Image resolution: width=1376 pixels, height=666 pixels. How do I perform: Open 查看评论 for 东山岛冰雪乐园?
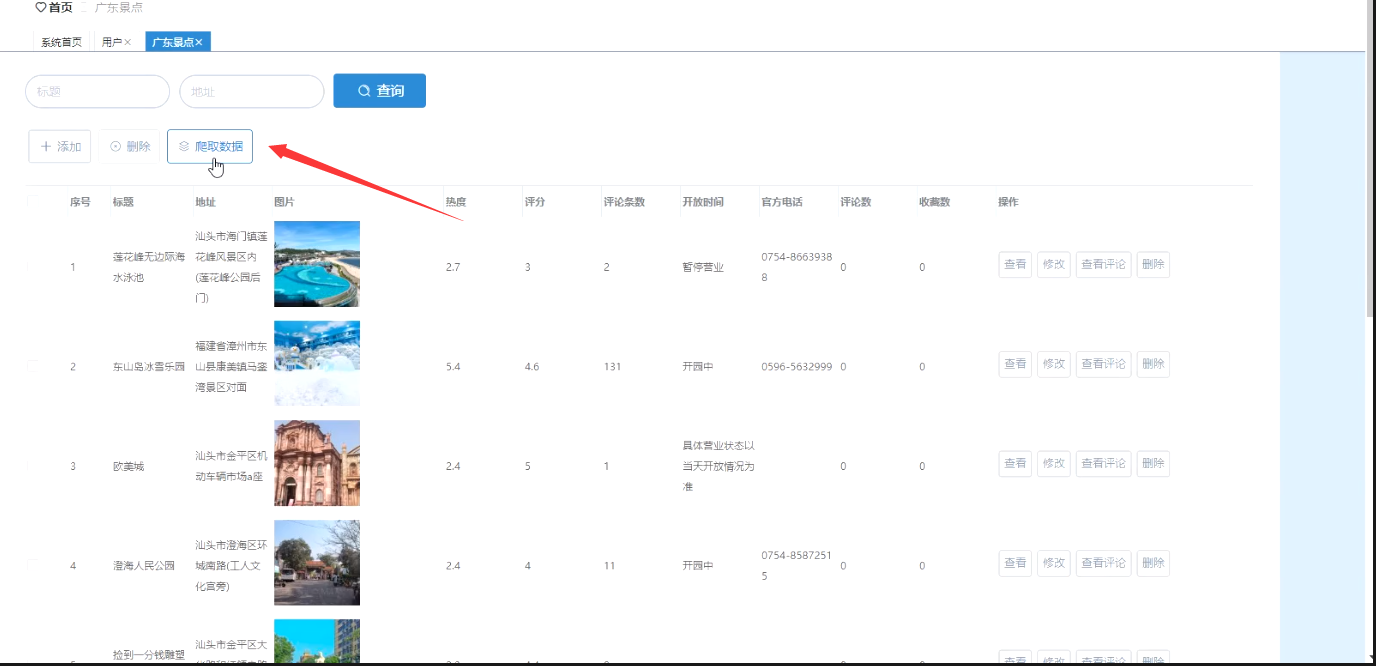coord(1104,364)
